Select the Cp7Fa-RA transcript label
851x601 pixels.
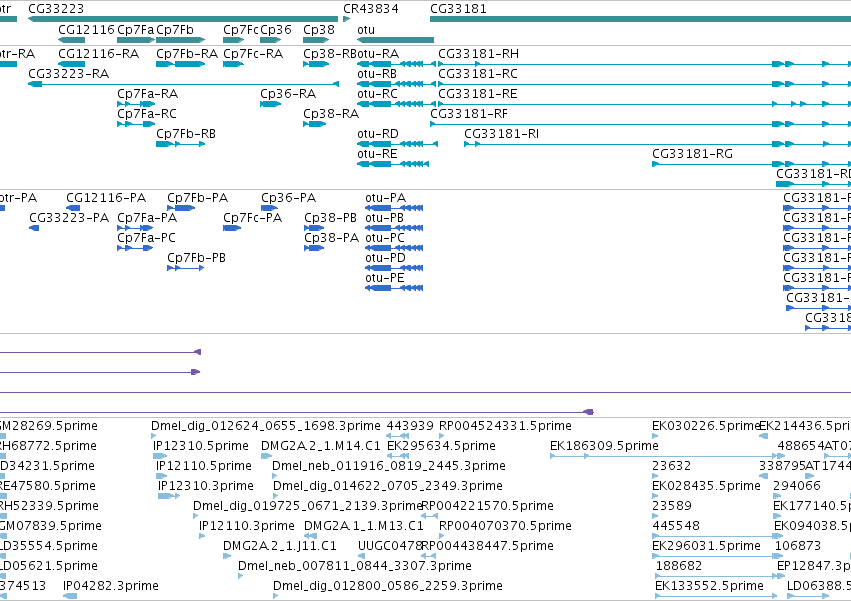click(x=148, y=94)
